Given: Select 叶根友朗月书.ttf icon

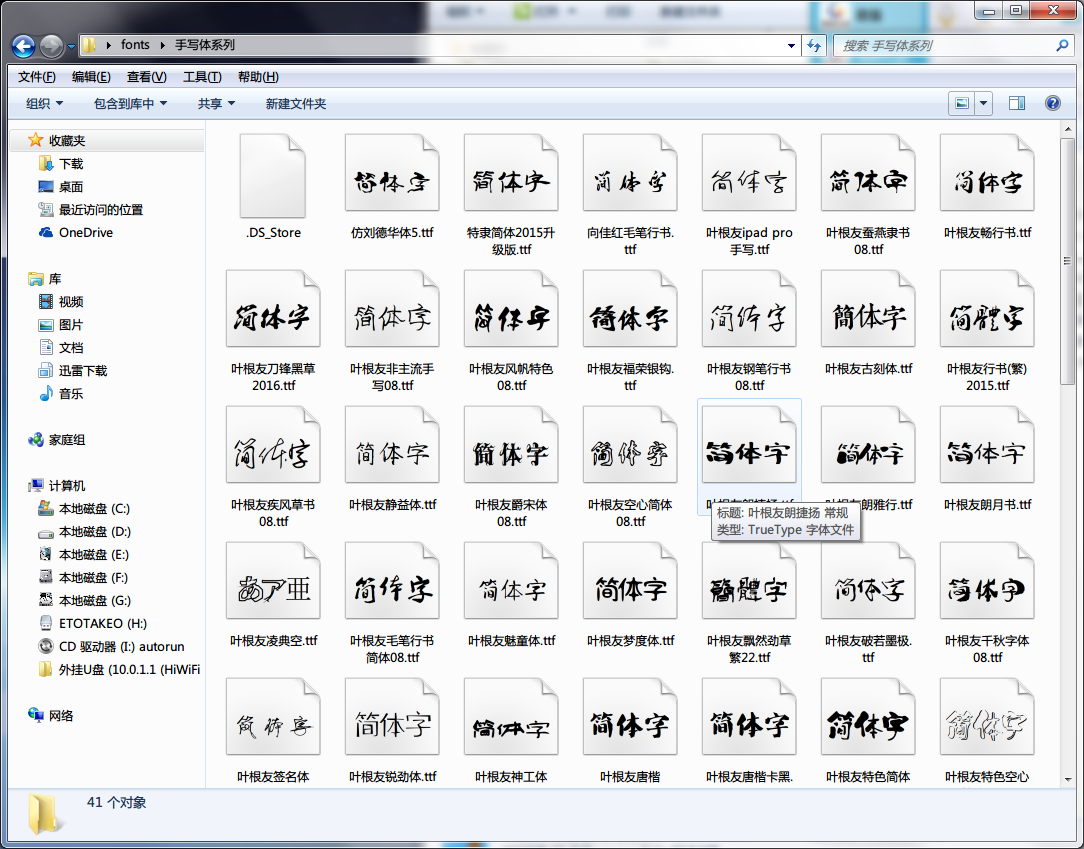Looking at the screenshot, I should coord(987,445).
